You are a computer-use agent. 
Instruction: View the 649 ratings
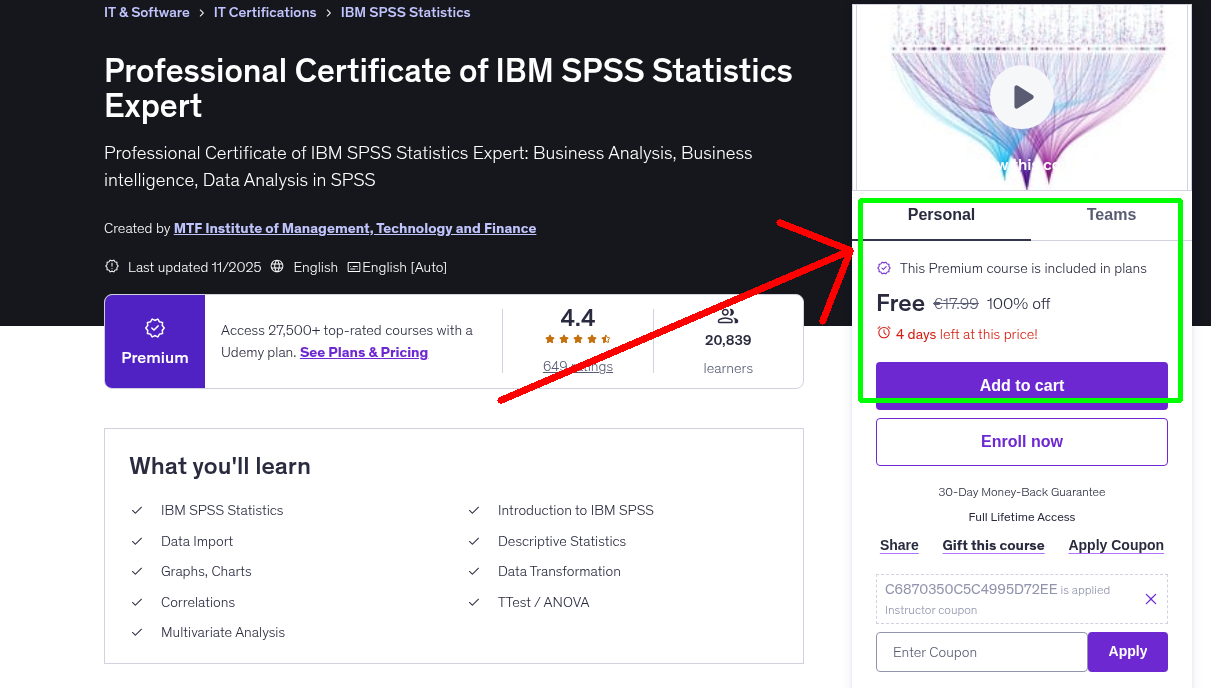(577, 366)
